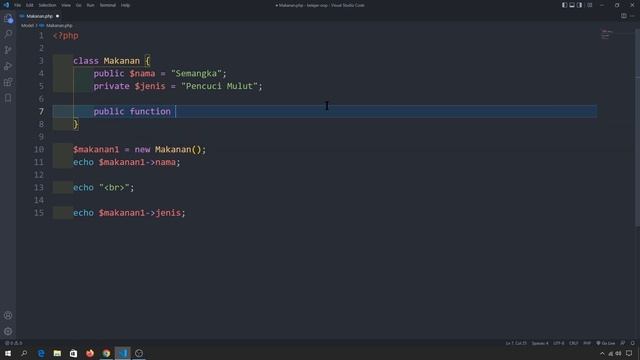Click the Ln 7 cursor position status item

point(516,343)
